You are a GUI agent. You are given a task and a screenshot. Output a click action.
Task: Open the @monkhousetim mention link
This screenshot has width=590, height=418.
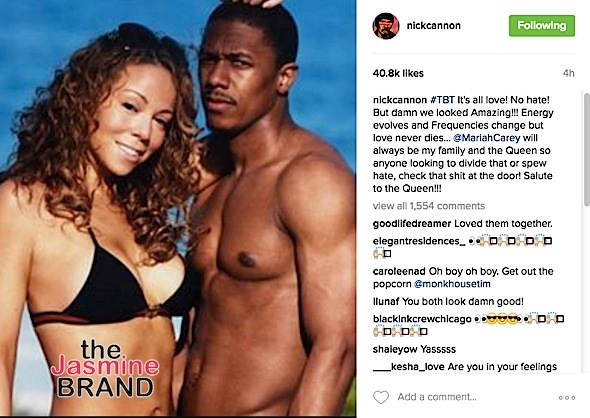click(452, 284)
